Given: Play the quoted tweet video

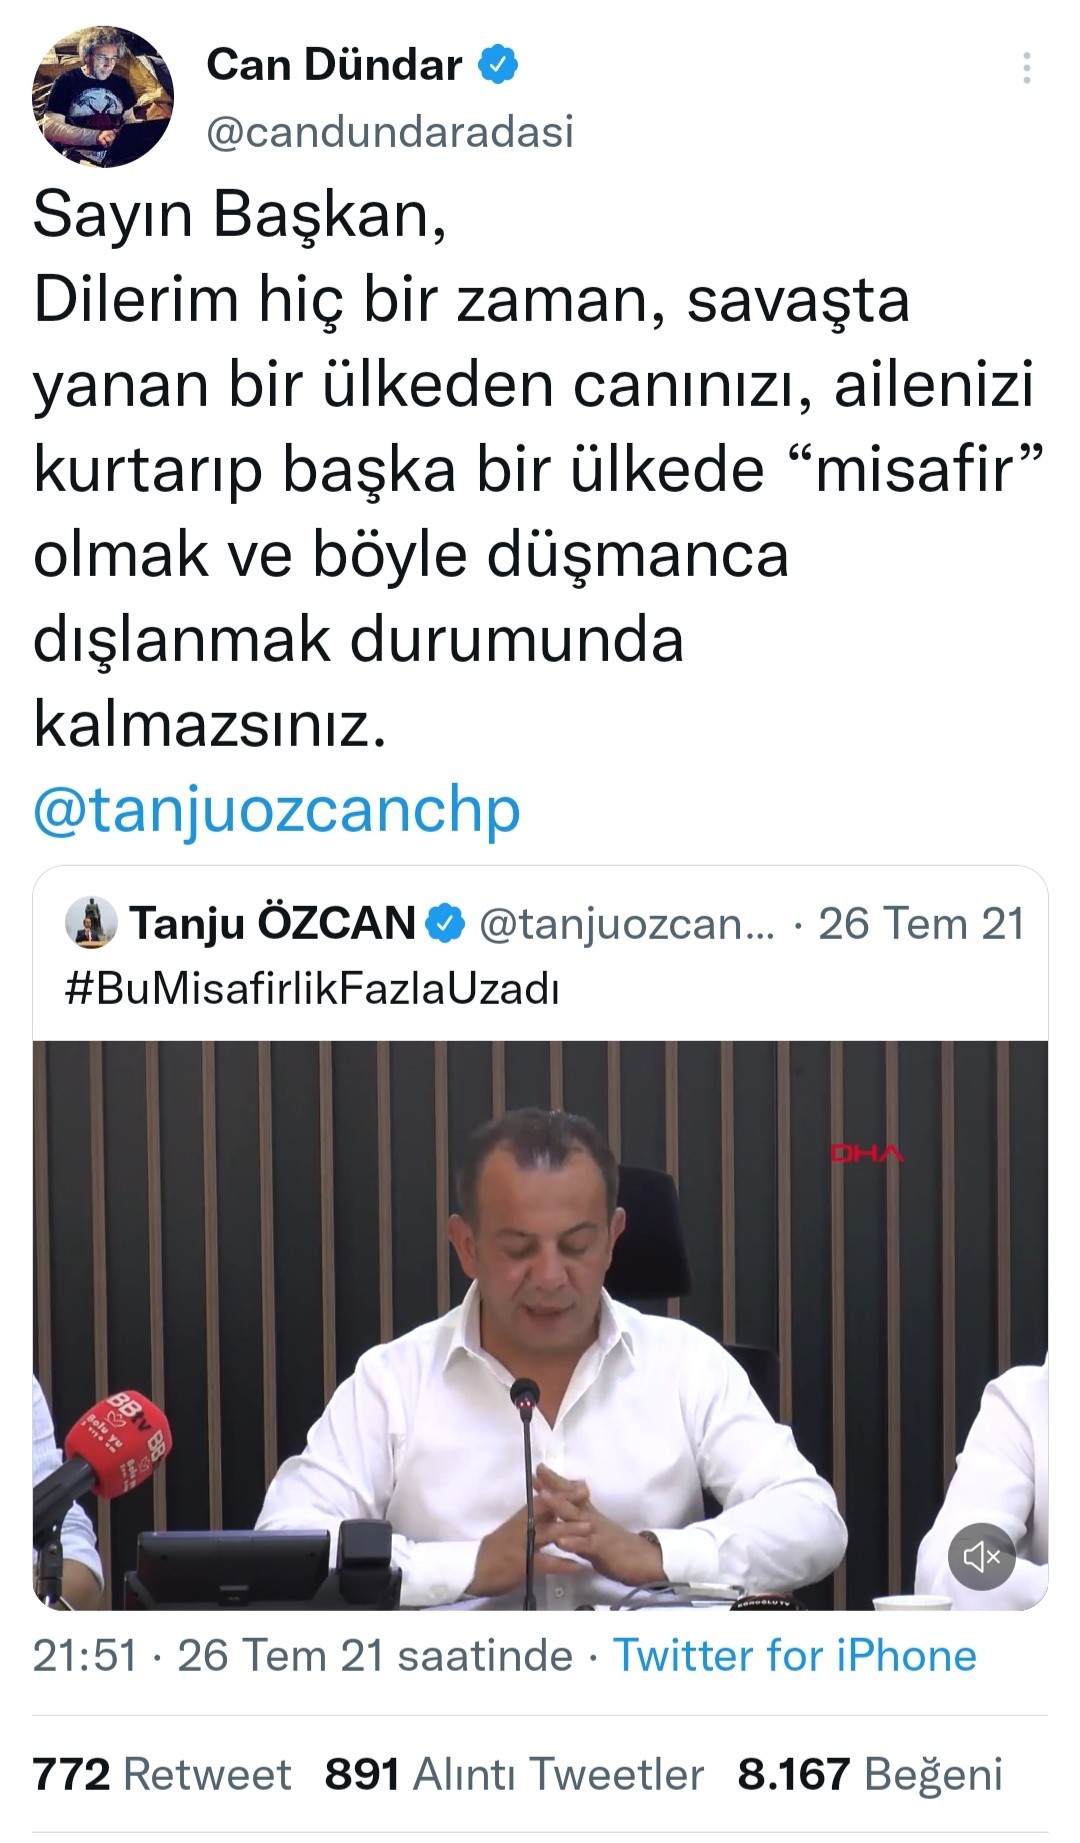Looking at the screenshot, I should [540, 1325].
